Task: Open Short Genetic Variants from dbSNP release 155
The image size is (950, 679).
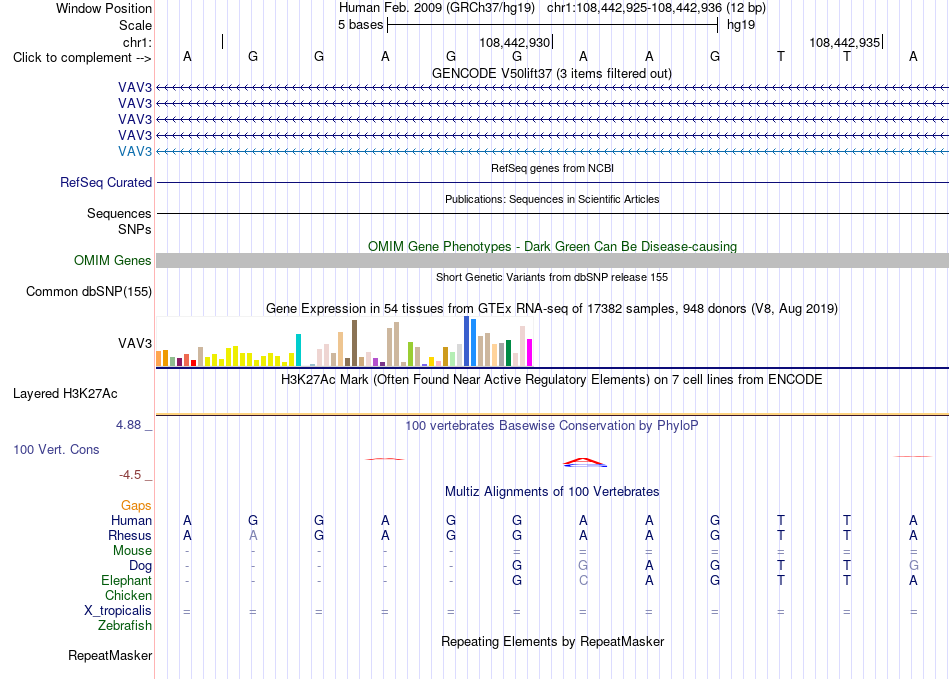Action: pos(552,277)
